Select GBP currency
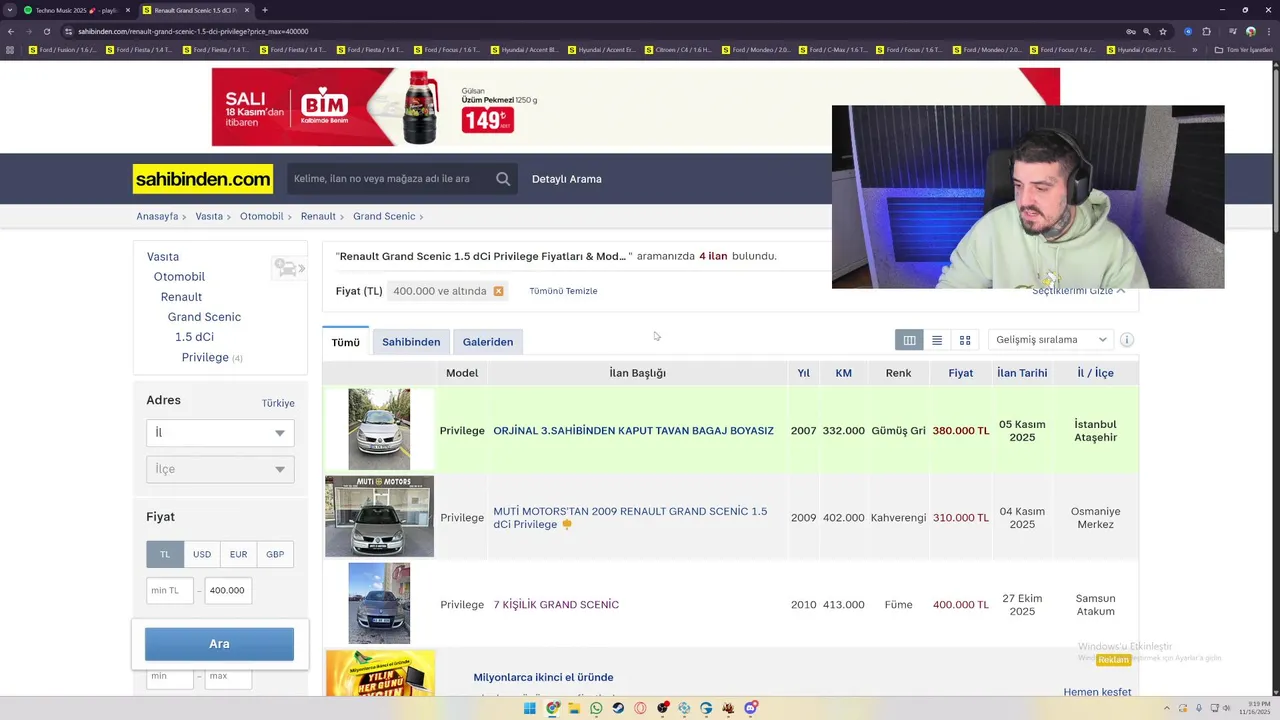 [275, 554]
